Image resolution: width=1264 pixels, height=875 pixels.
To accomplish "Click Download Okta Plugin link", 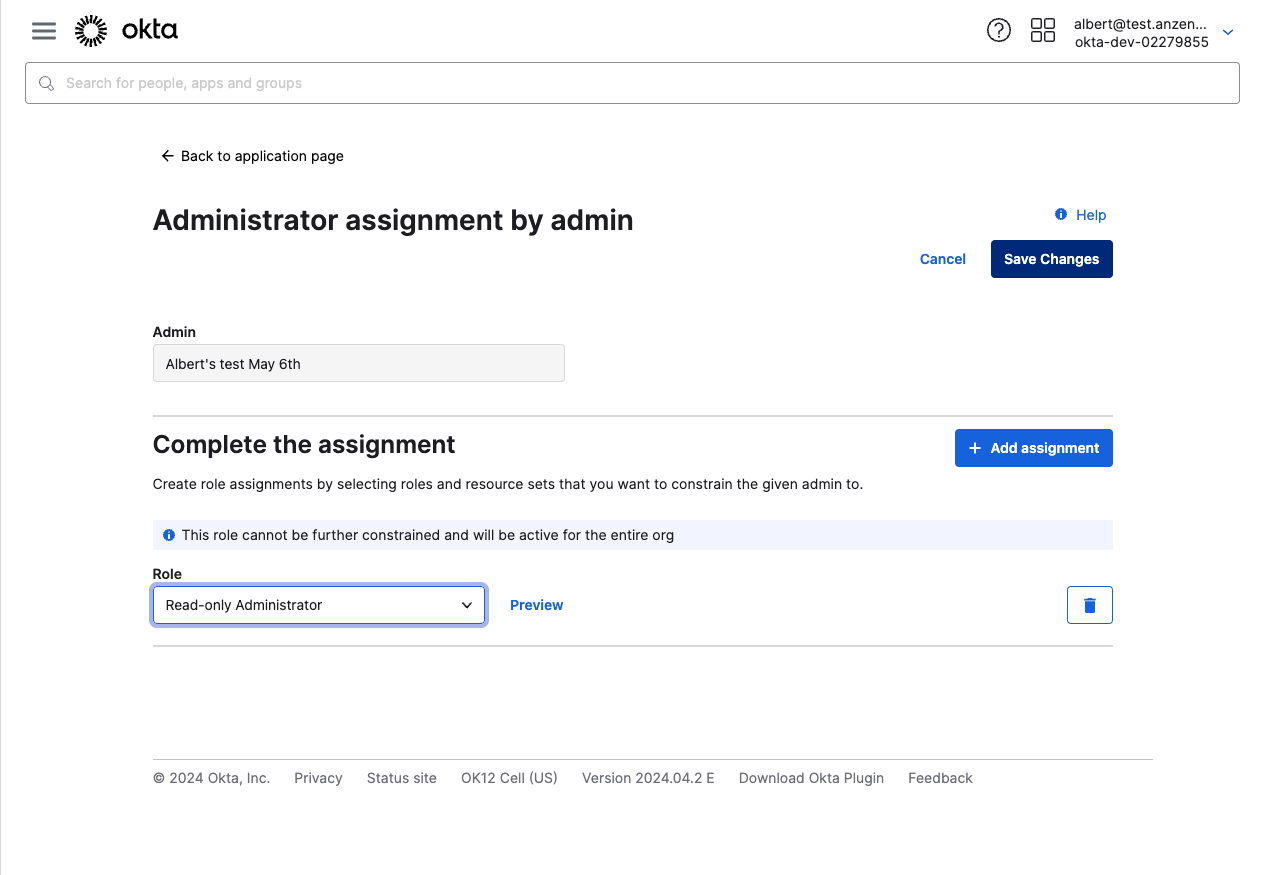I will (811, 778).
